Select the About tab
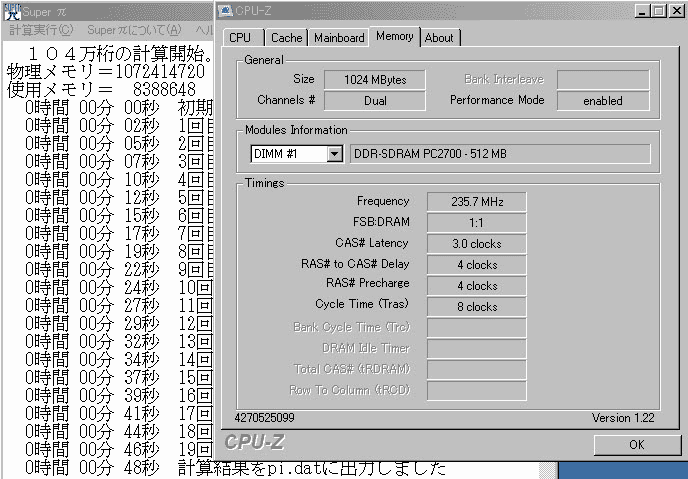This screenshot has height=479, width=688. coord(439,38)
